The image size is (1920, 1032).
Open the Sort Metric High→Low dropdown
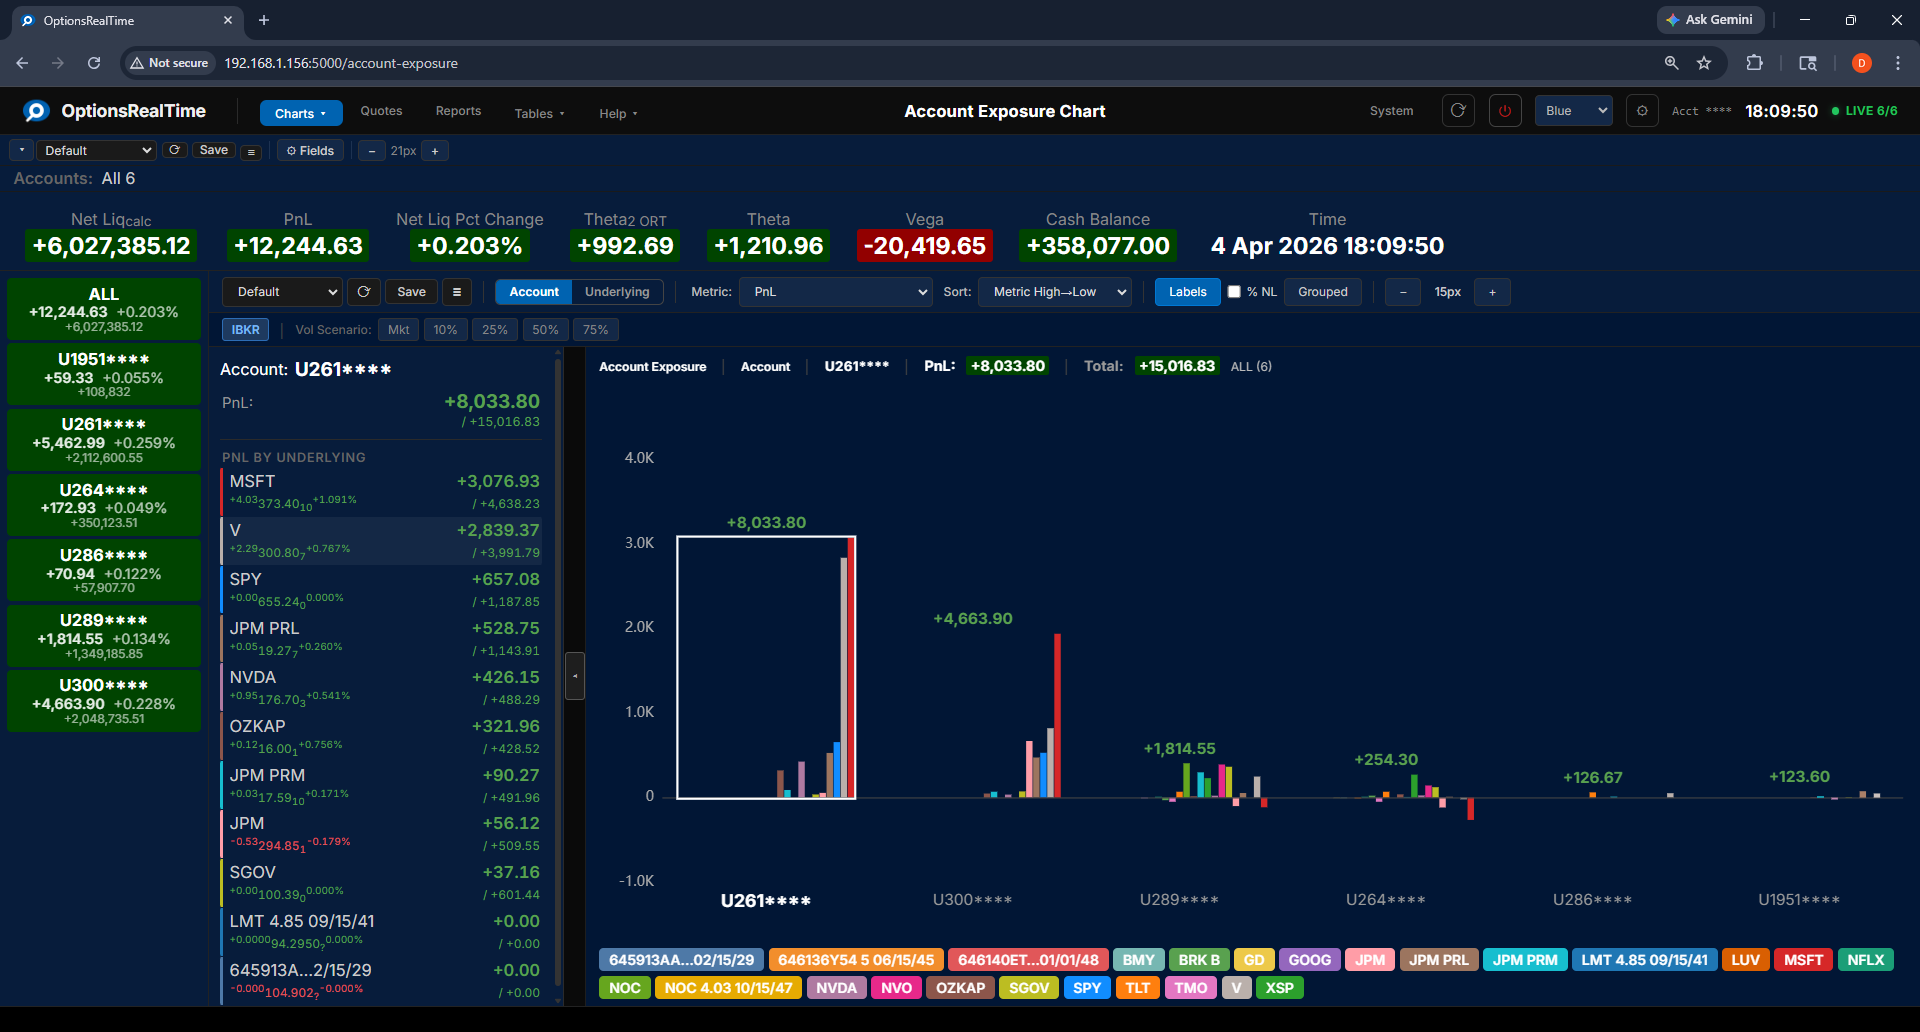pyautogui.click(x=1054, y=292)
